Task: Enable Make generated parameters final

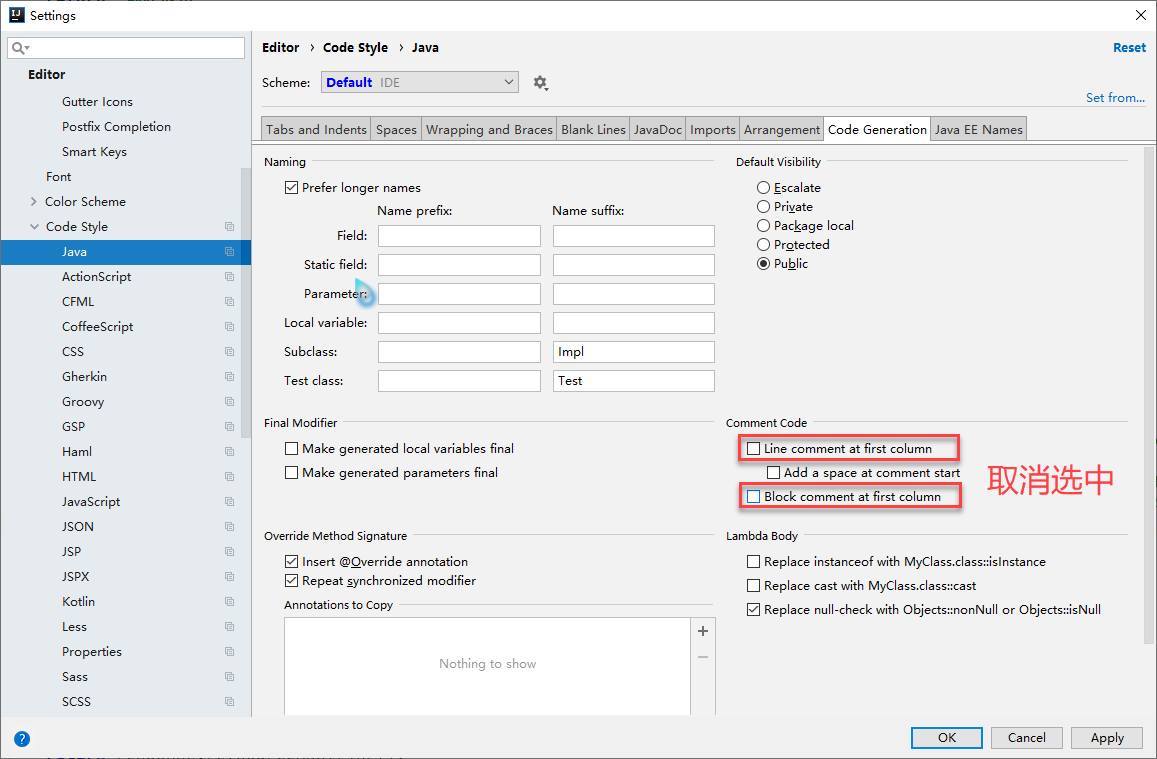Action: pyautogui.click(x=291, y=473)
